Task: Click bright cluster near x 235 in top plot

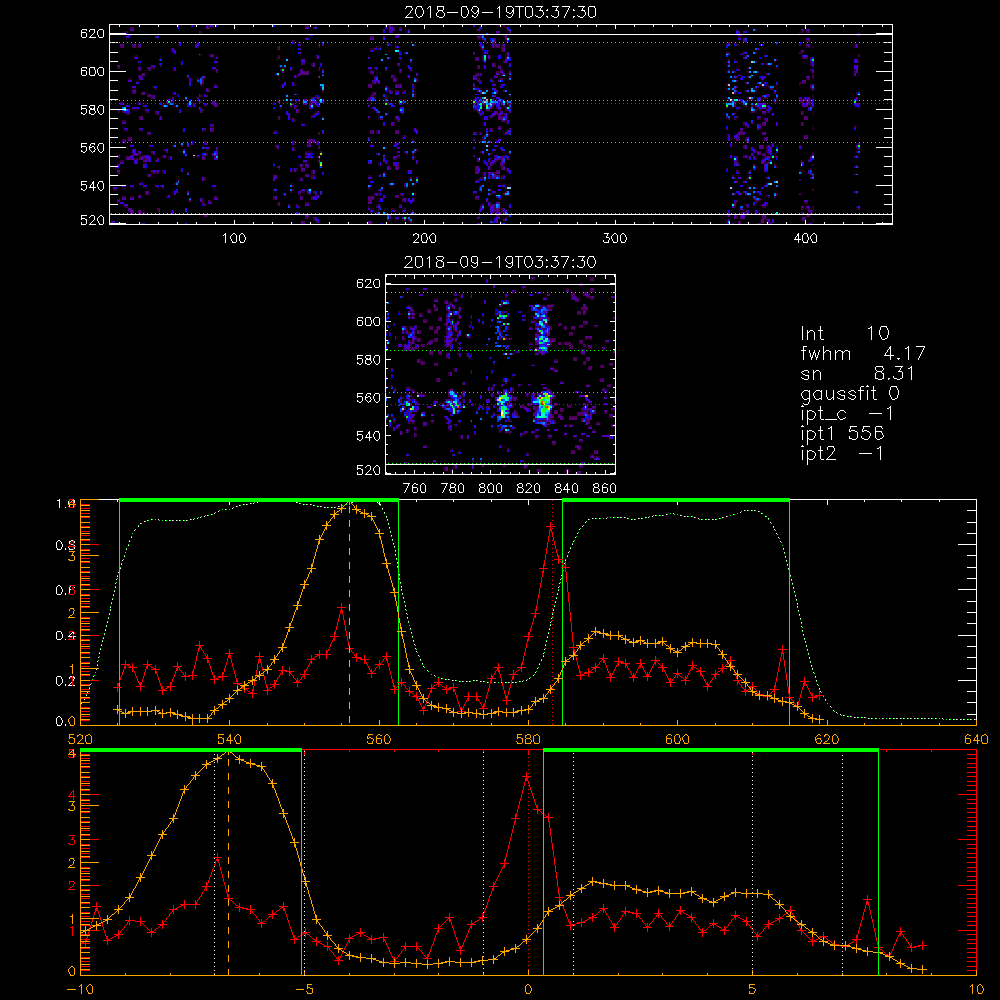Action: (487, 102)
